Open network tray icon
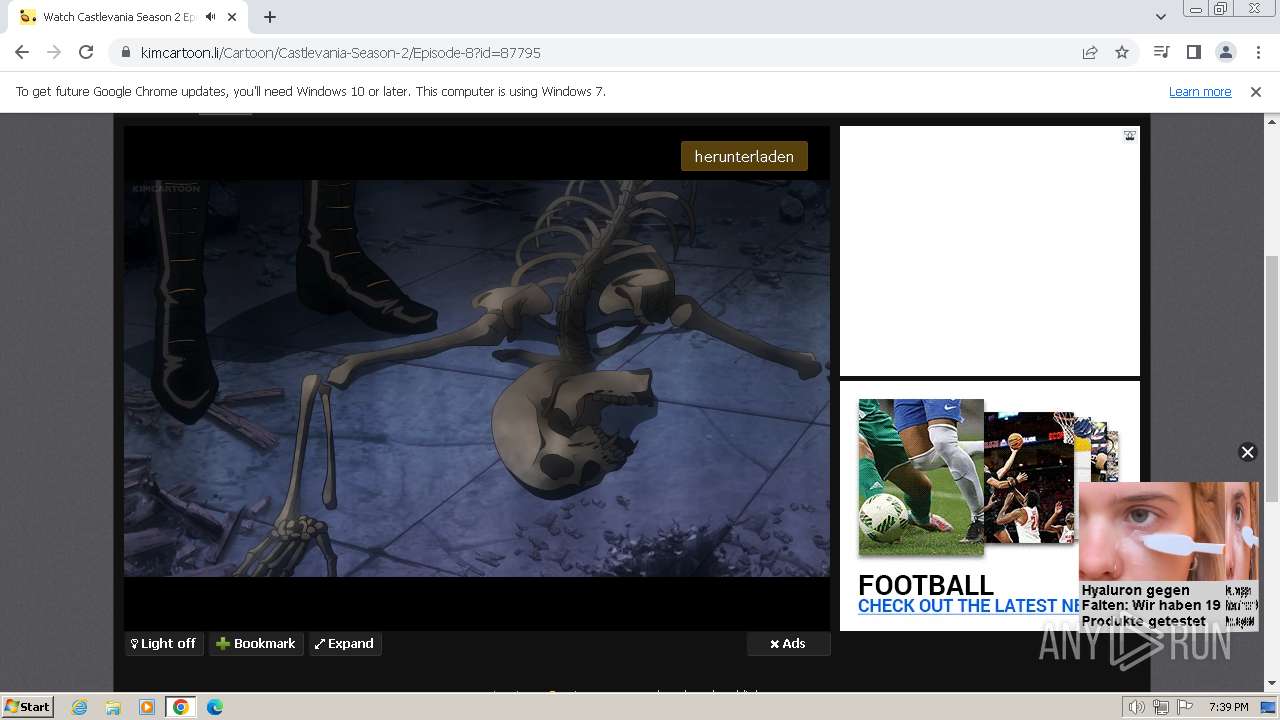The width and height of the screenshot is (1280, 720). [x=1161, y=707]
